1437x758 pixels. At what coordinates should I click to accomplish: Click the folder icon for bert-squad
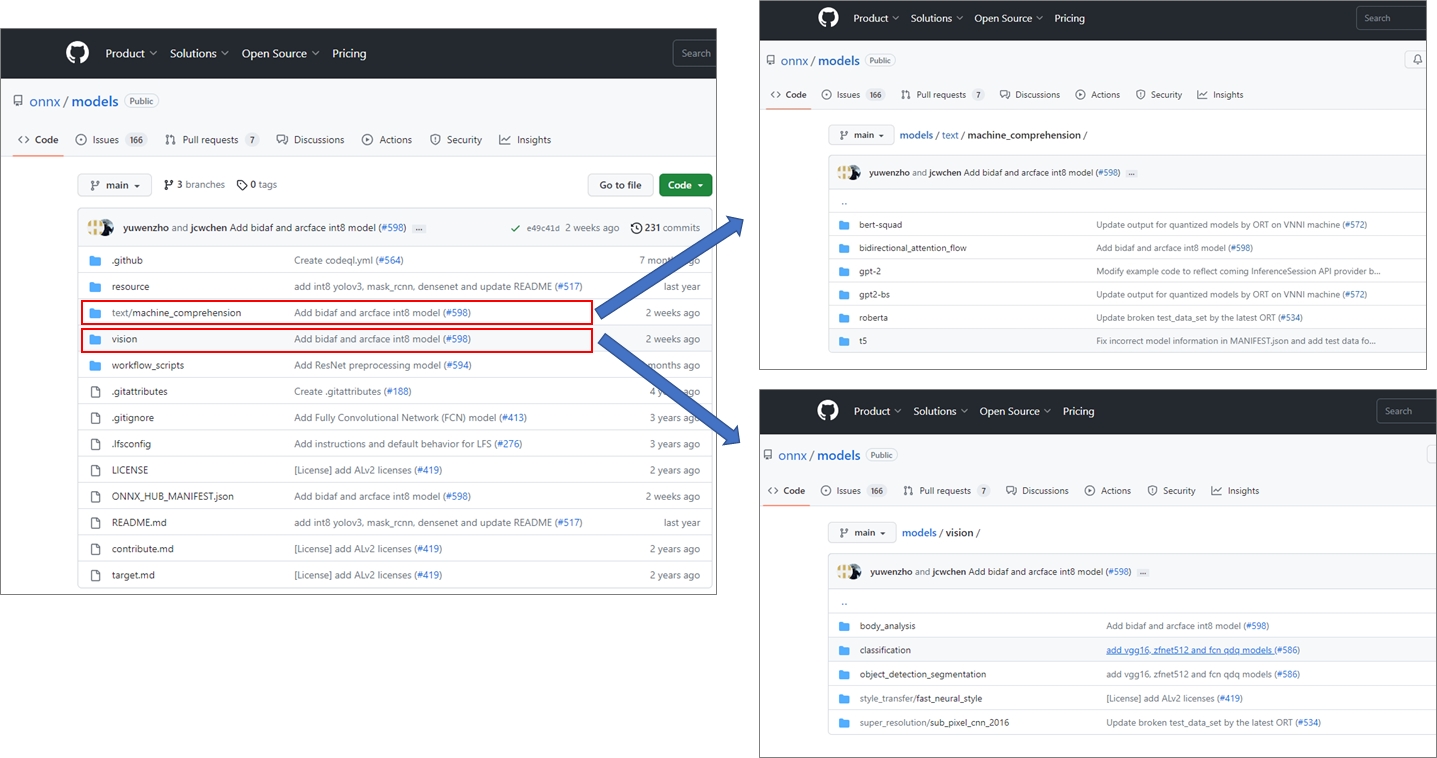pyautogui.click(x=844, y=225)
